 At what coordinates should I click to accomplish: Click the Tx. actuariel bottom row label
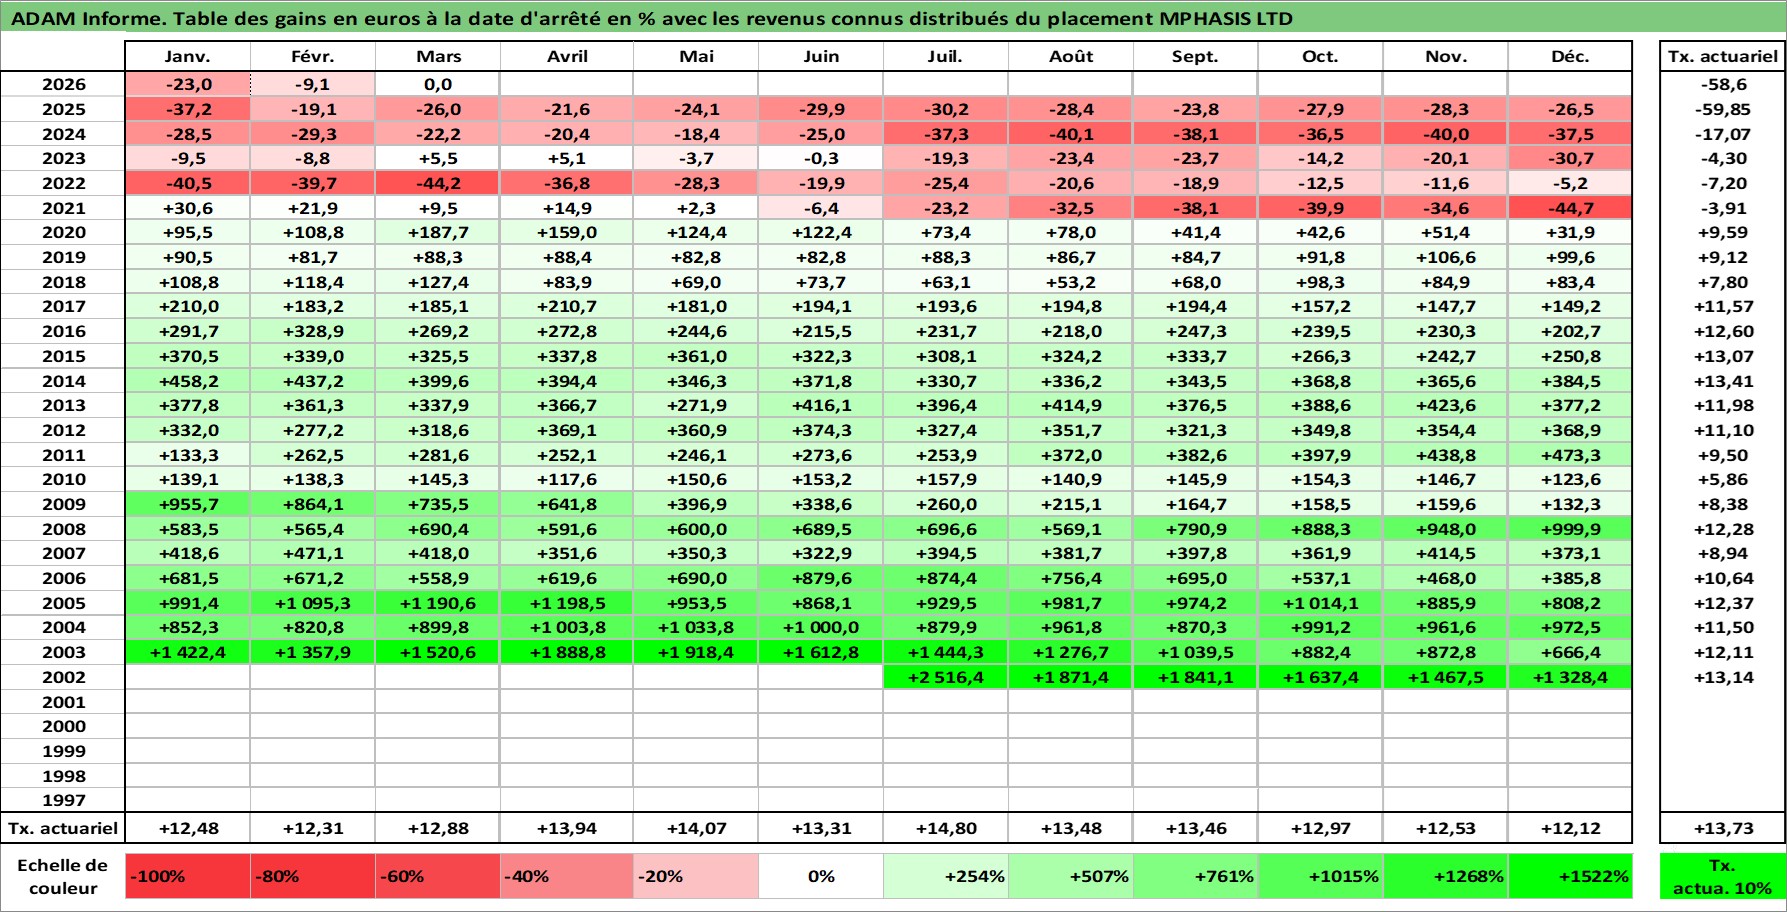point(63,828)
